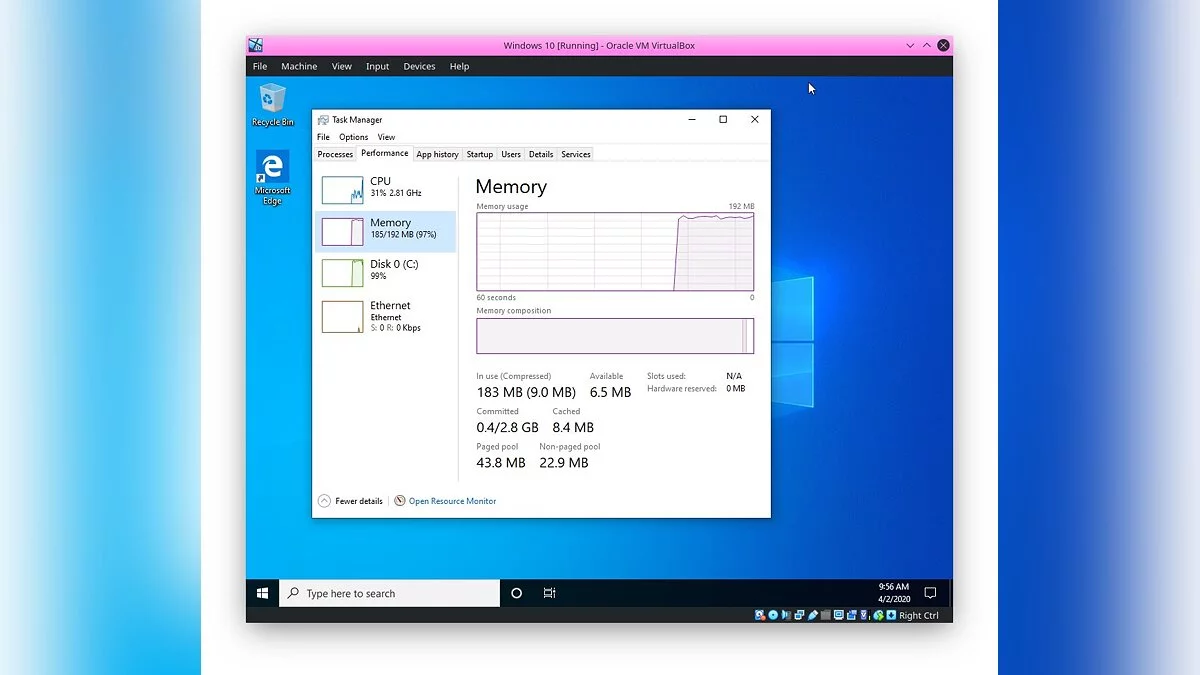Select the Performance tab
The image size is (1200, 675).
[x=385, y=153]
